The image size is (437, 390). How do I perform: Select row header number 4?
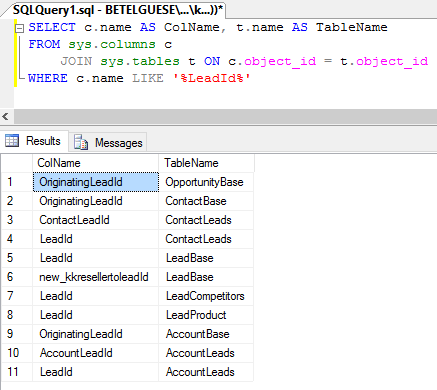click(x=17, y=239)
